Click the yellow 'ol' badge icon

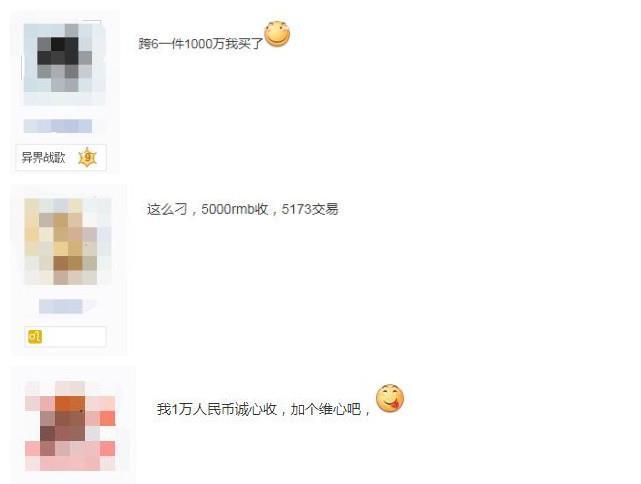[35, 336]
